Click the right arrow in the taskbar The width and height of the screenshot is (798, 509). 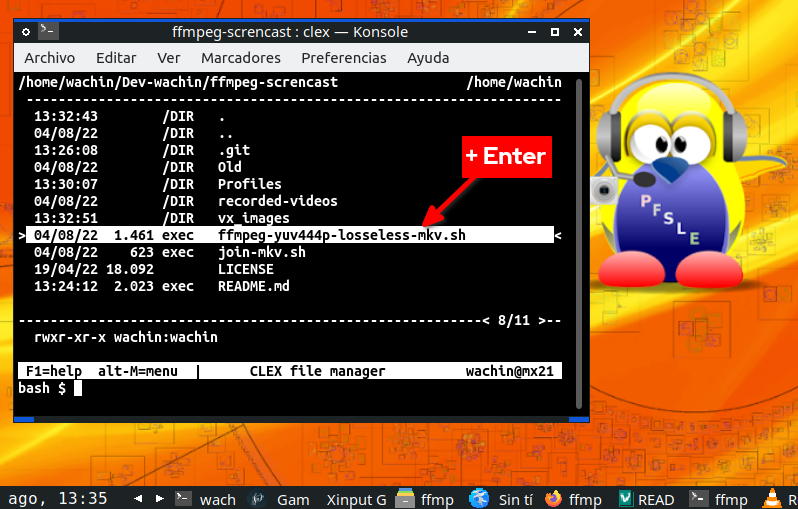(159, 499)
